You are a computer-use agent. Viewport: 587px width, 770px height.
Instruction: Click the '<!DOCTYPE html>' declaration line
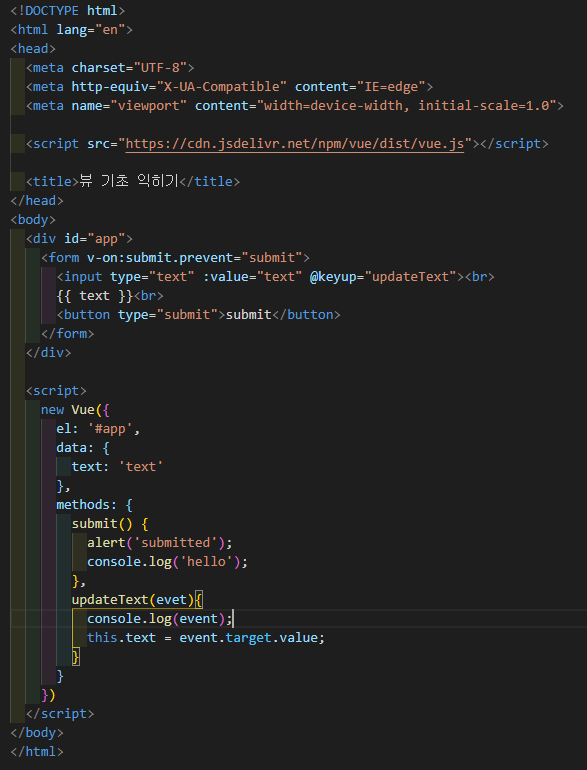tap(68, 10)
